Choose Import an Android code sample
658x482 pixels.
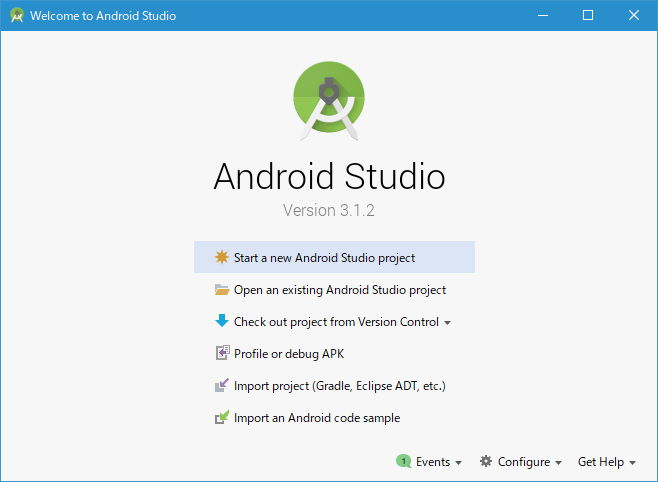[x=334, y=418]
